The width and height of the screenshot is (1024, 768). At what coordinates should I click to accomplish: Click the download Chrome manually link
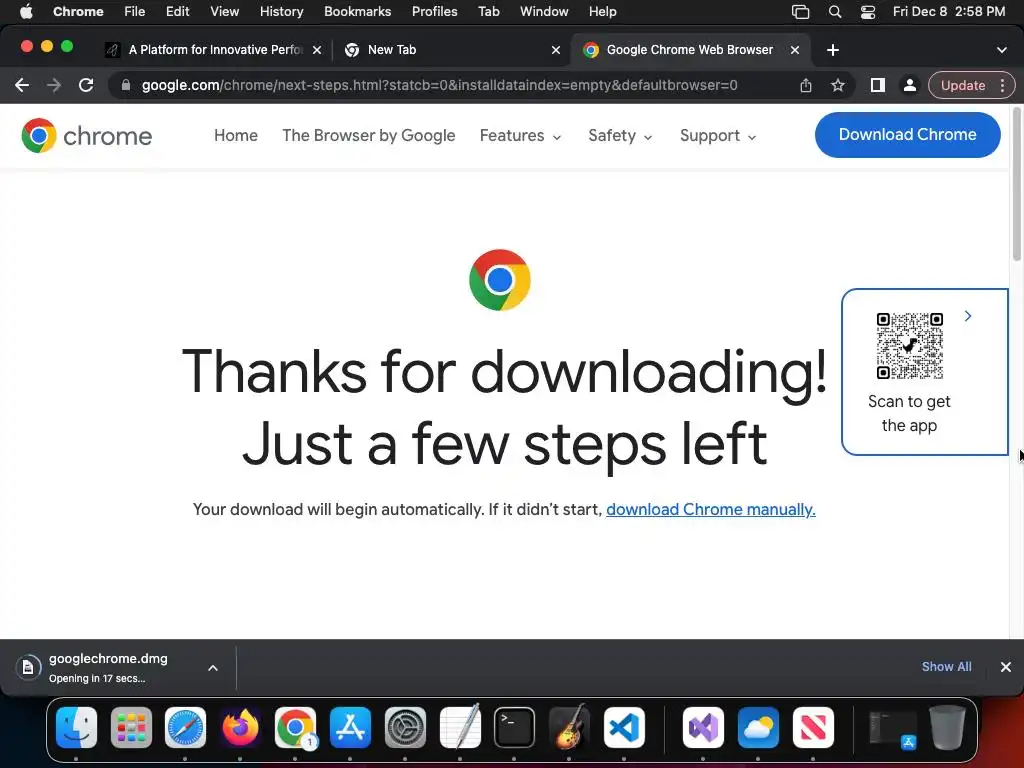click(711, 509)
